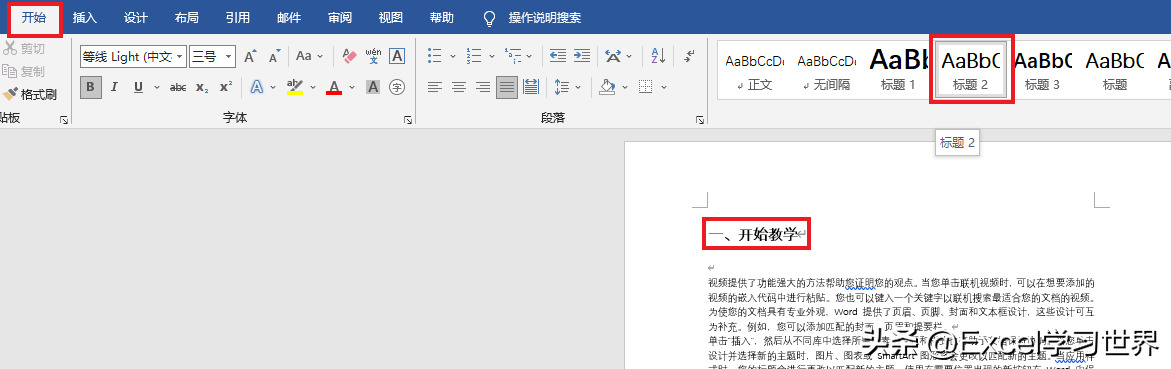The image size is (1171, 369).
Task: Open clipboard pane launcher
Action: [x=63, y=119]
